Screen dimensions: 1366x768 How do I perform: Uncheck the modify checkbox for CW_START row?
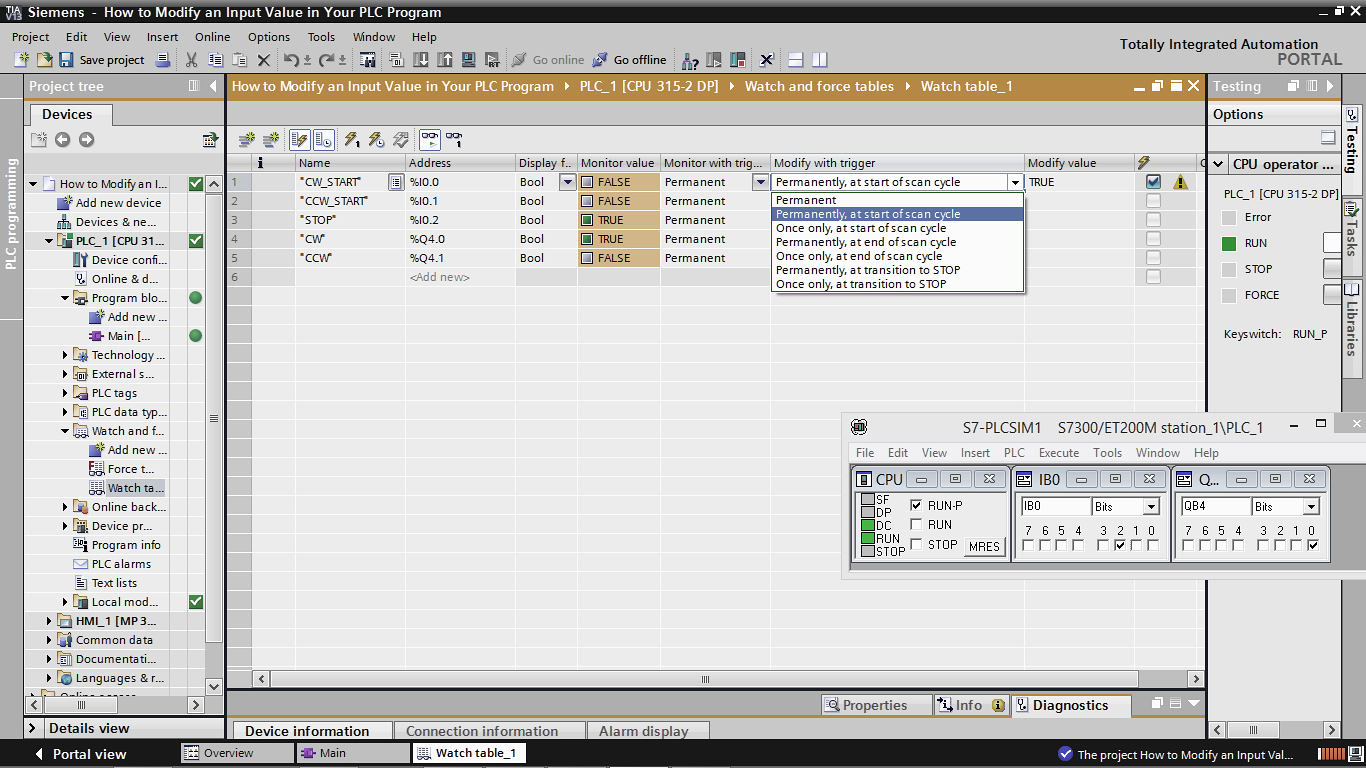pos(1153,182)
